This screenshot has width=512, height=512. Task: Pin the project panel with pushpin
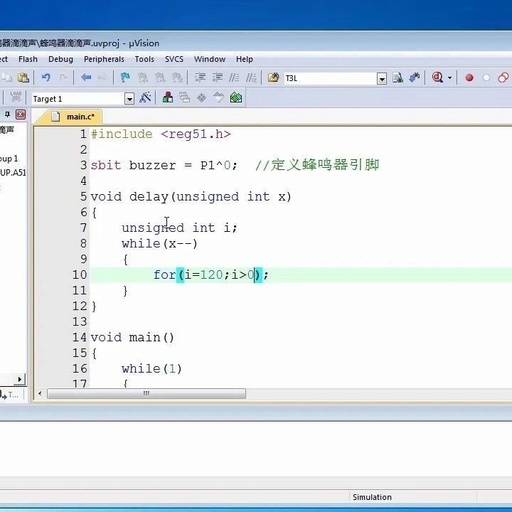(x=7, y=115)
